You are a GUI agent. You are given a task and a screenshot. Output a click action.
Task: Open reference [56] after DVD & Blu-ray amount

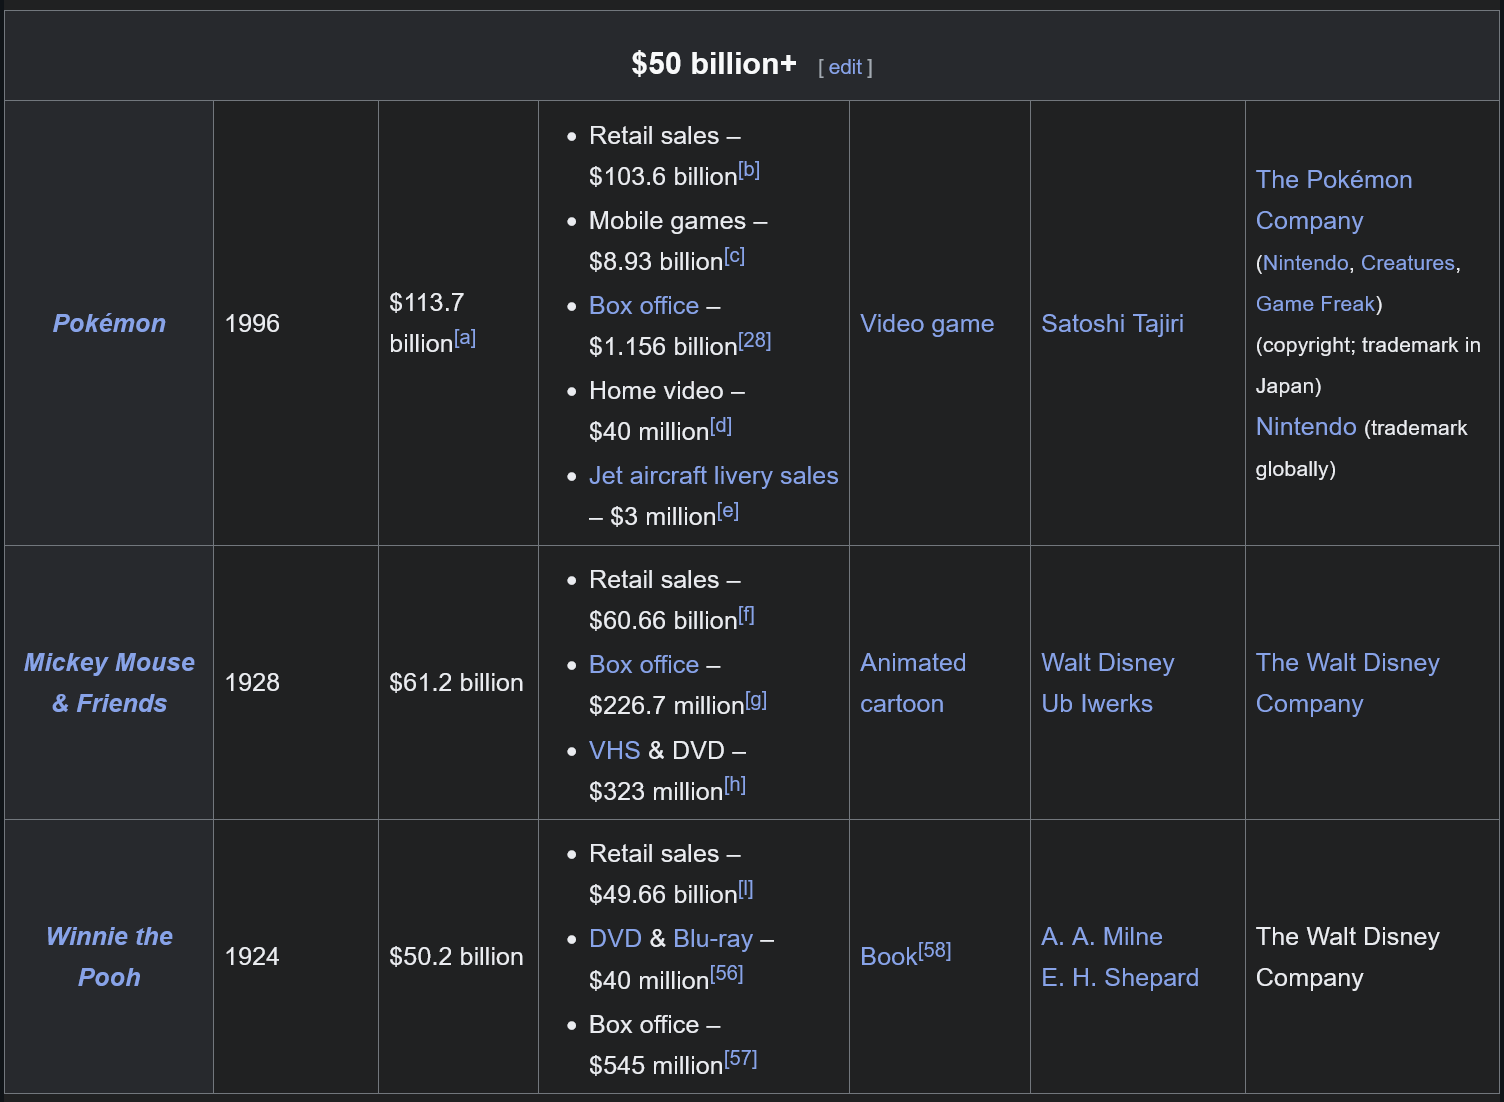tap(727, 974)
